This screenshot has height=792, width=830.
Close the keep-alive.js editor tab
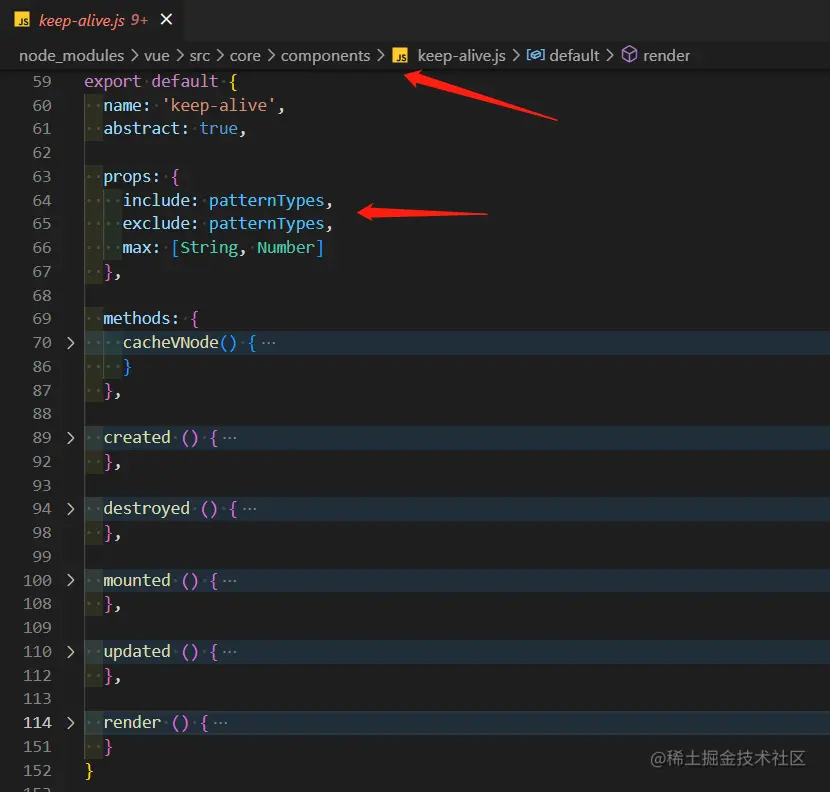[x=166, y=20]
